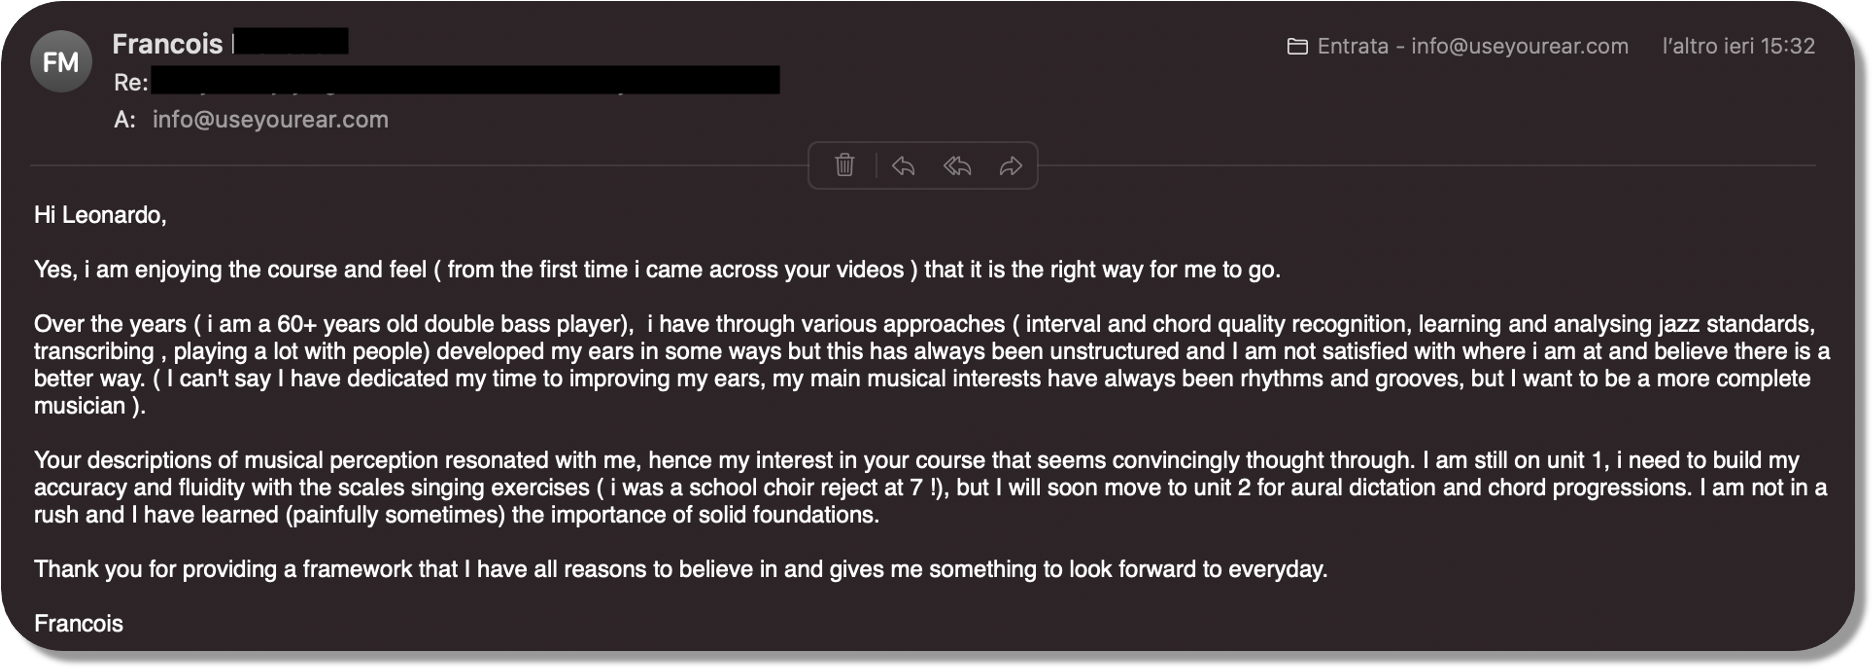Click the Reply All double-arrow icon
Viewport: 1876px width, 672px height.
[957, 166]
